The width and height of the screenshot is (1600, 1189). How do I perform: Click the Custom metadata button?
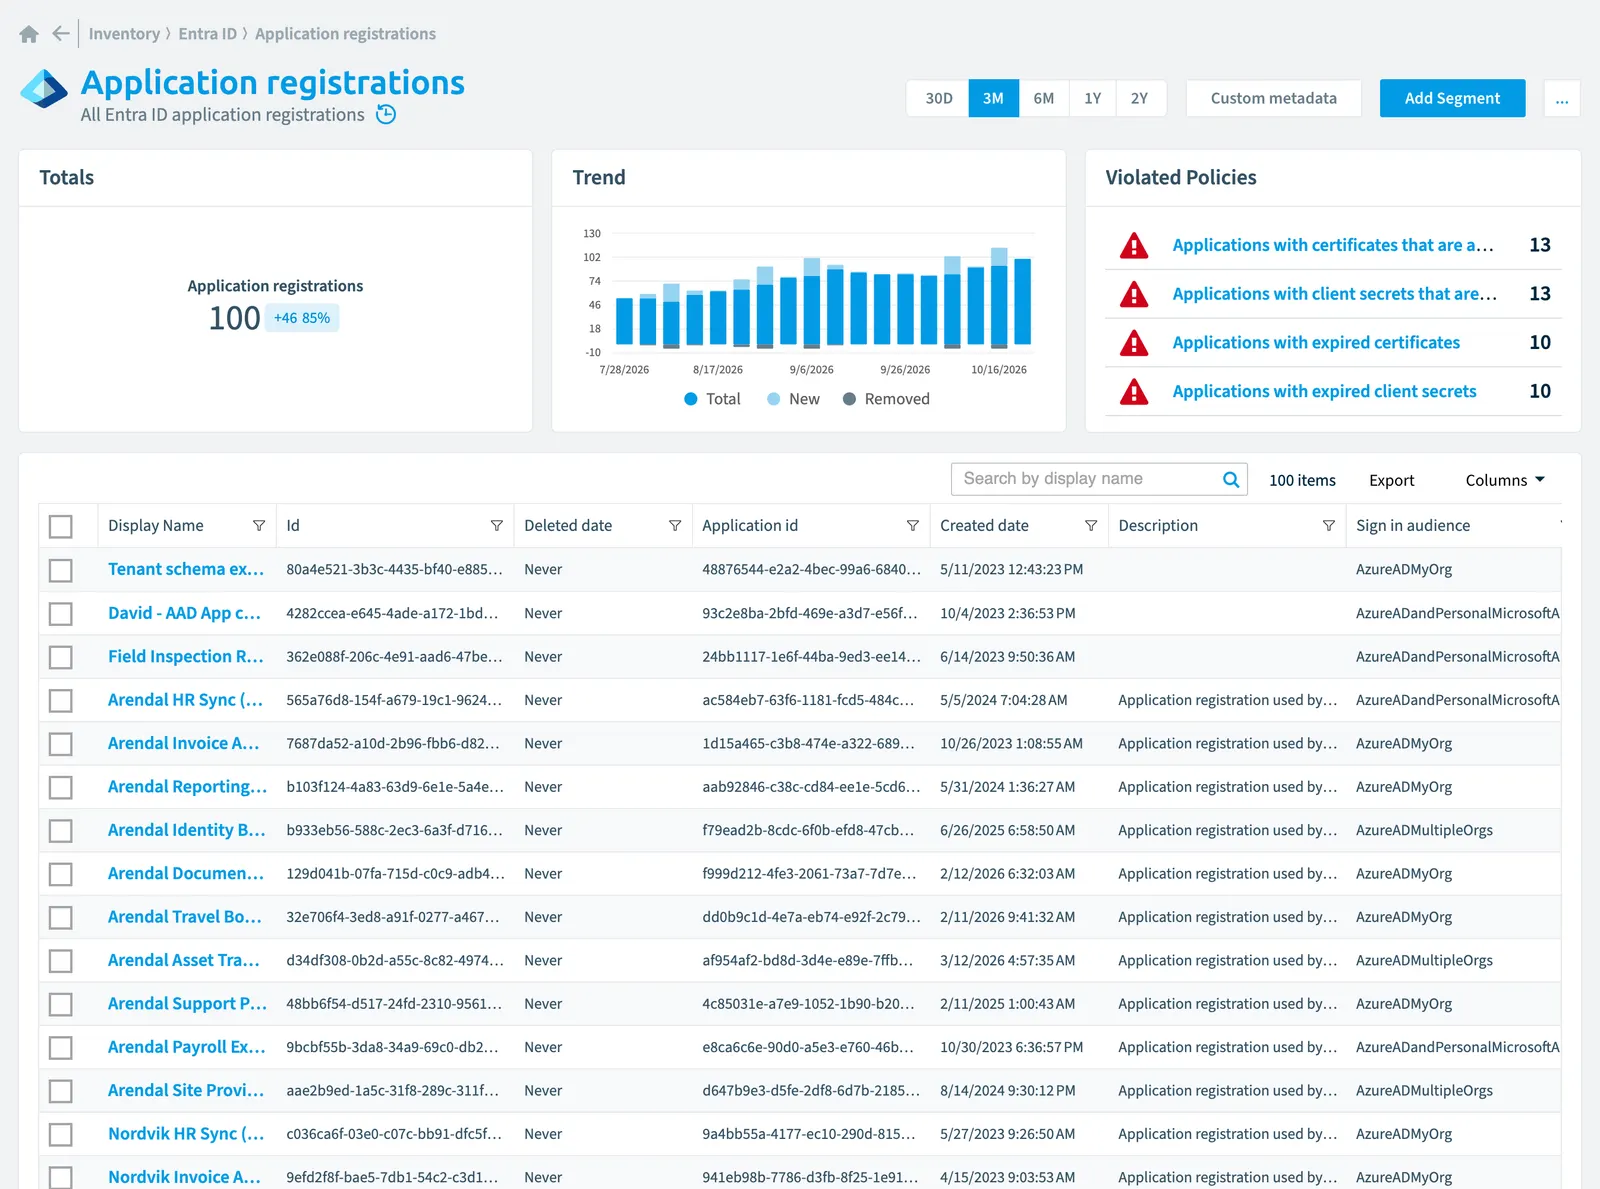(1273, 99)
